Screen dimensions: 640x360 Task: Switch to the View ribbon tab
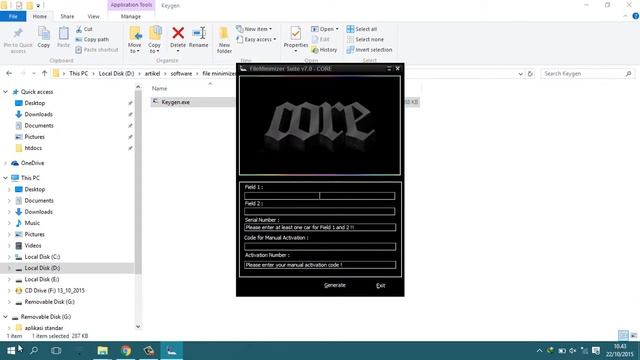point(93,16)
